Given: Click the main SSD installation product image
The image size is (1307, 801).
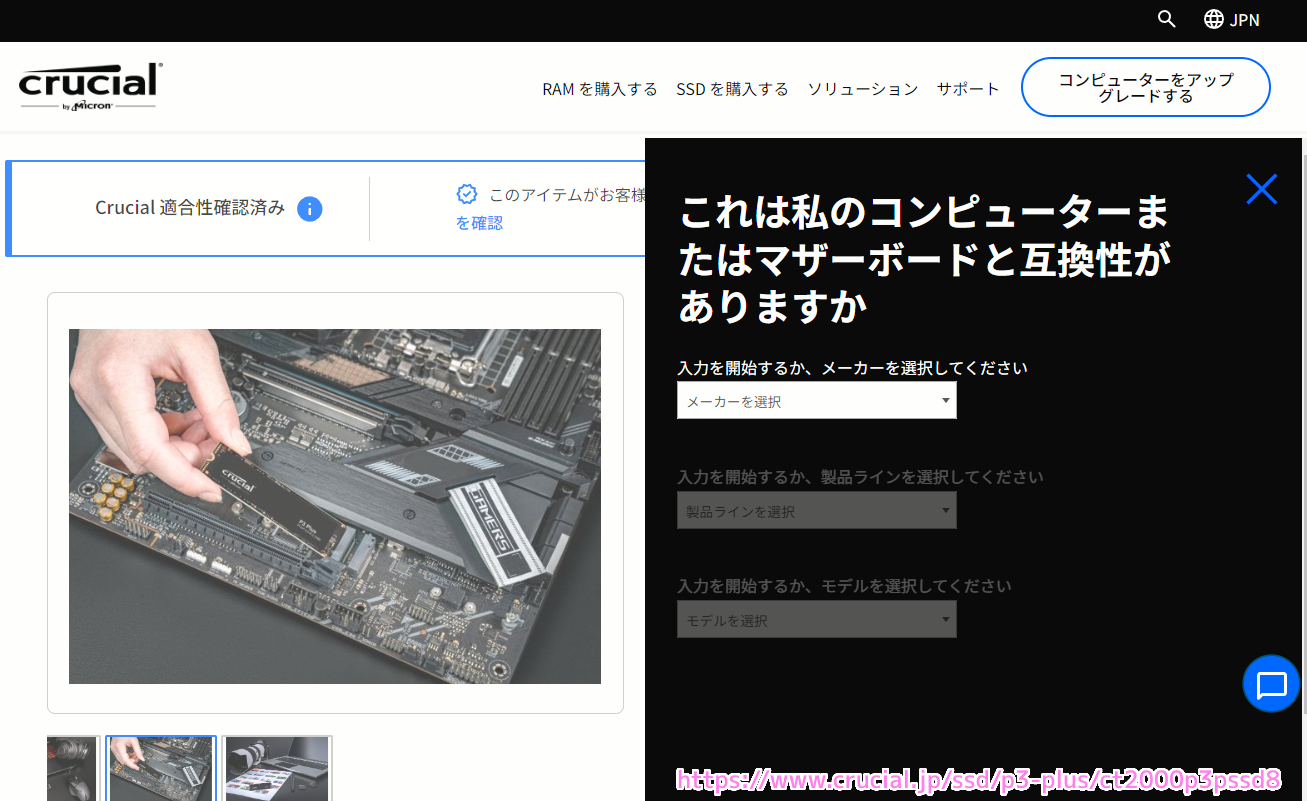Looking at the screenshot, I should point(335,506).
